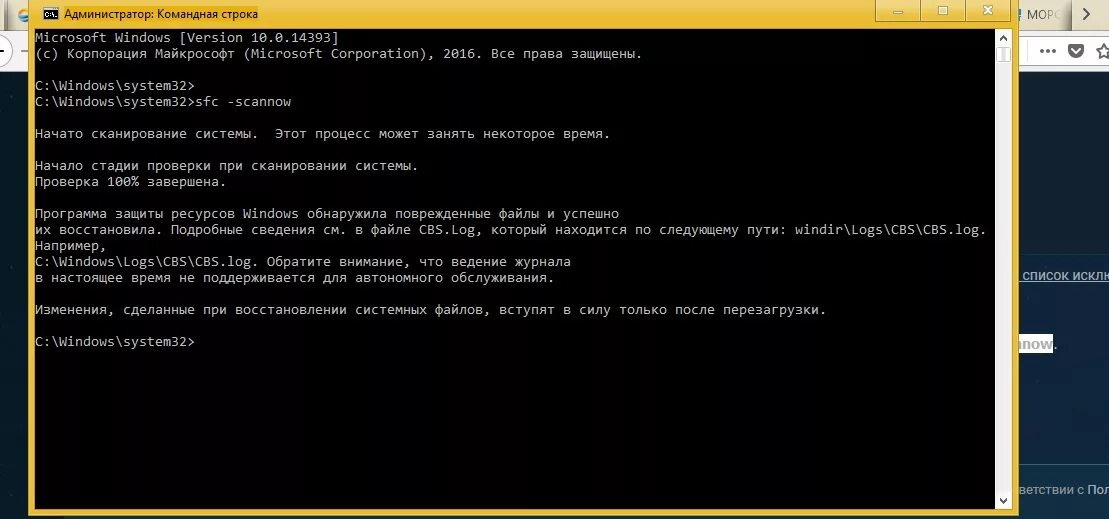Show more browser tabs with right chevron
1109x519 pixels.
(x=1086, y=14)
